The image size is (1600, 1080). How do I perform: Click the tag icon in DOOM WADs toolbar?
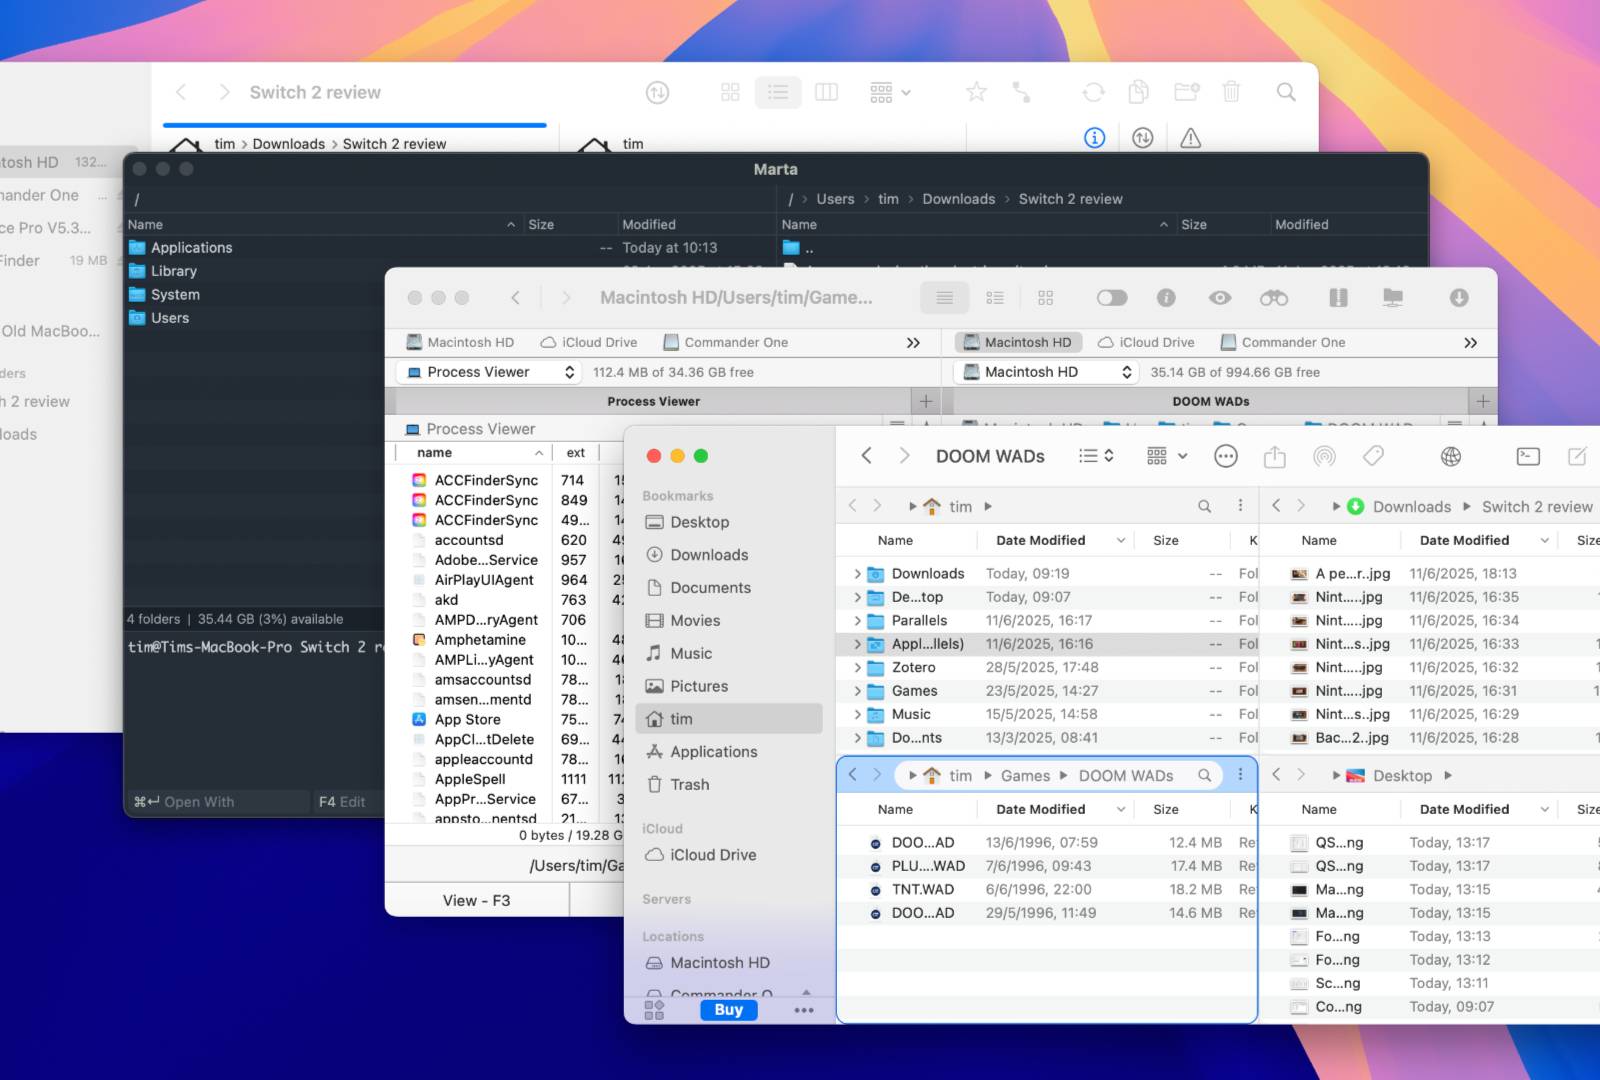coord(1373,457)
